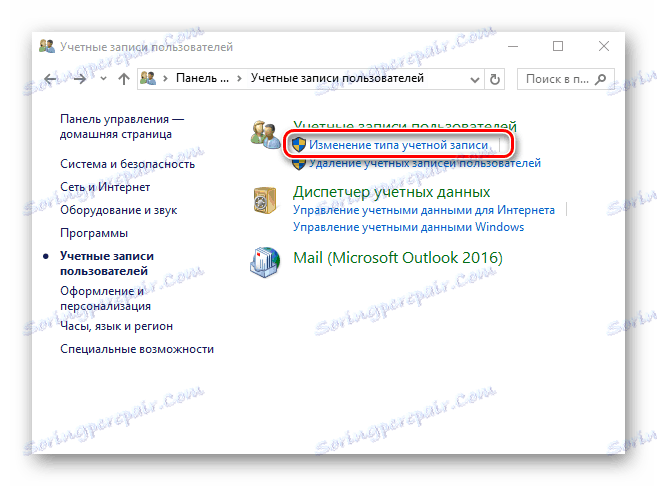The width and height of the screenshot is (657, 486).
Task: Refresh the Control Panel view
Action: click(x=495, y=79)
